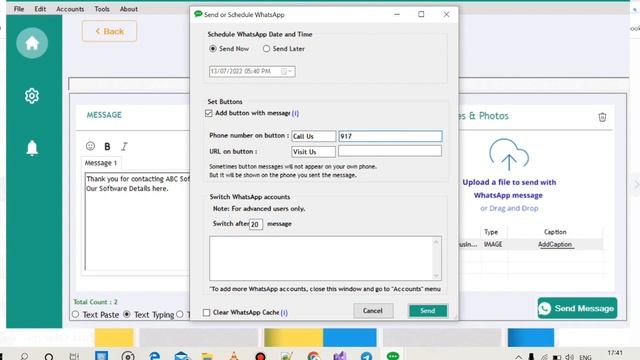The height and width of the screenshot is (360, 640).
Task: Open the Accounts menu
Action: coord(70,9)
